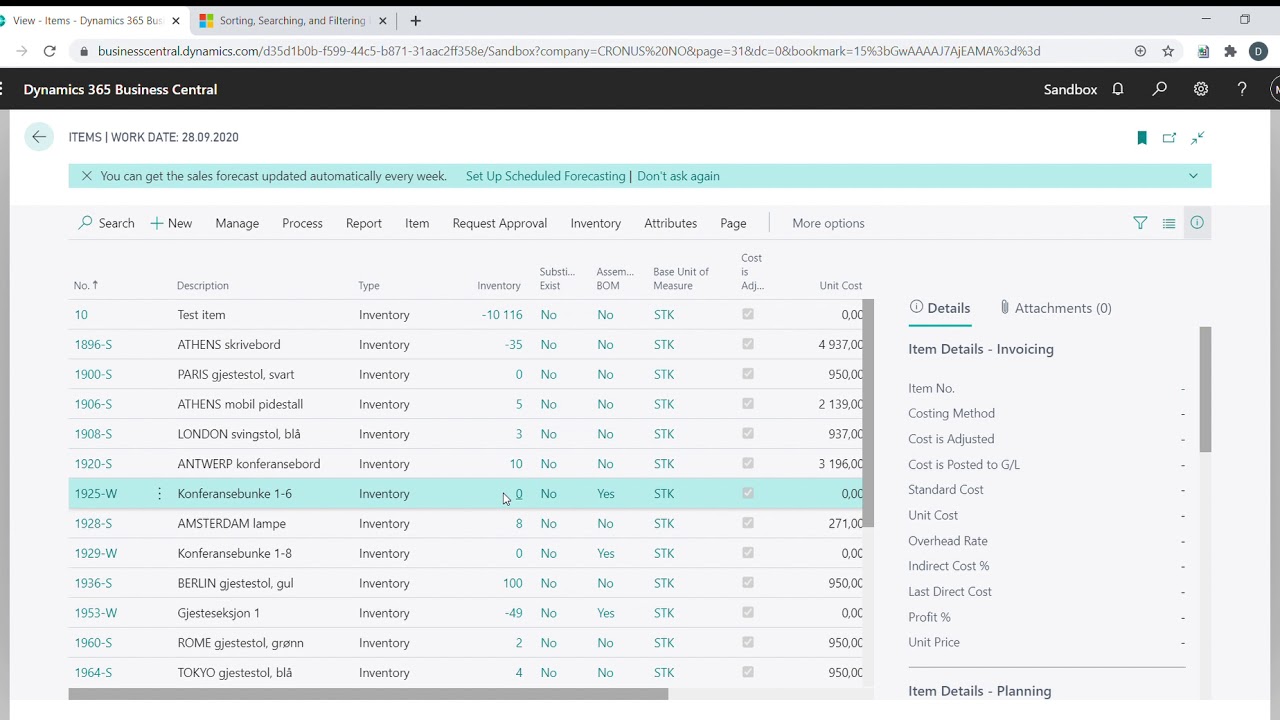Open the Page menu
The image size is (1280, 720).
[733, 223]
